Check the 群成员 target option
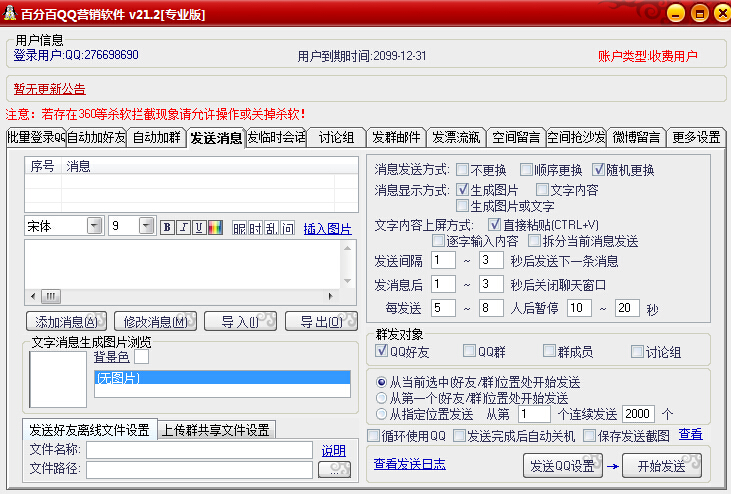Viewport: 731px width, 494px height. pyautogui.click(x=550, y=350)
